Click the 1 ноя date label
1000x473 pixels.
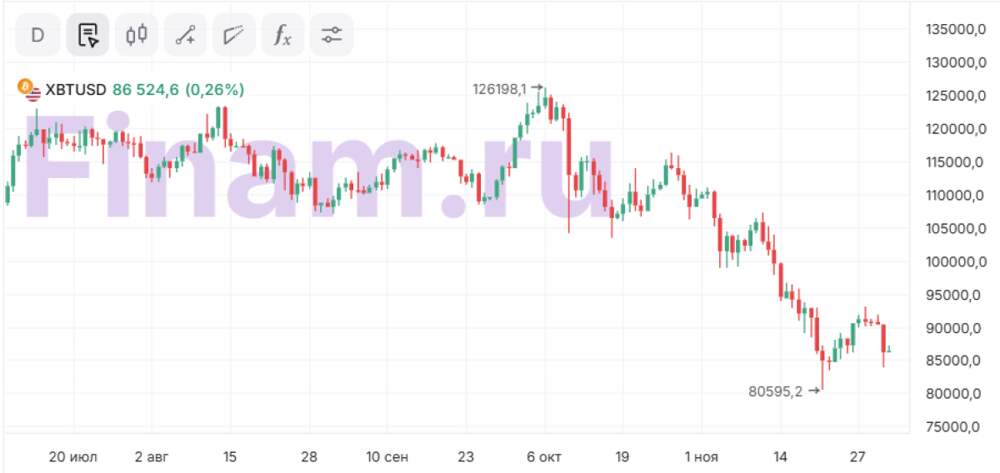click(700, 457)
